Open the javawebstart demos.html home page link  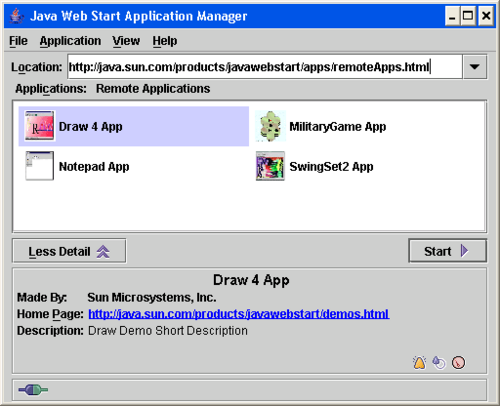(239, 314)
